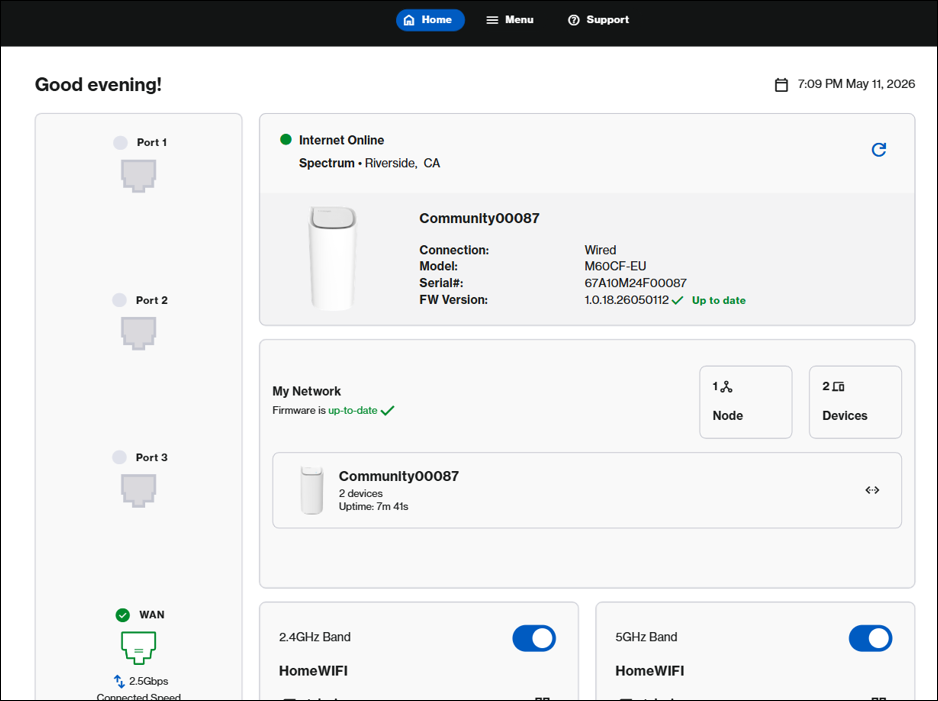Select the Port 1 ethernet jack icon
938x701 pixels.
[139, 176]
